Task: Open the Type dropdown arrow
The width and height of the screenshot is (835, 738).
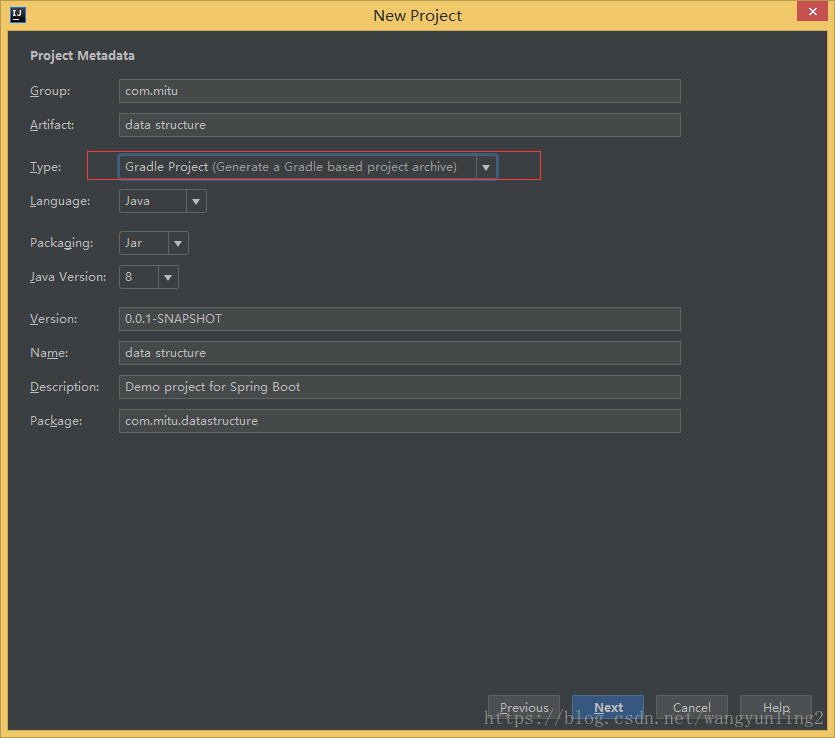Action: (x=486, y=167)
